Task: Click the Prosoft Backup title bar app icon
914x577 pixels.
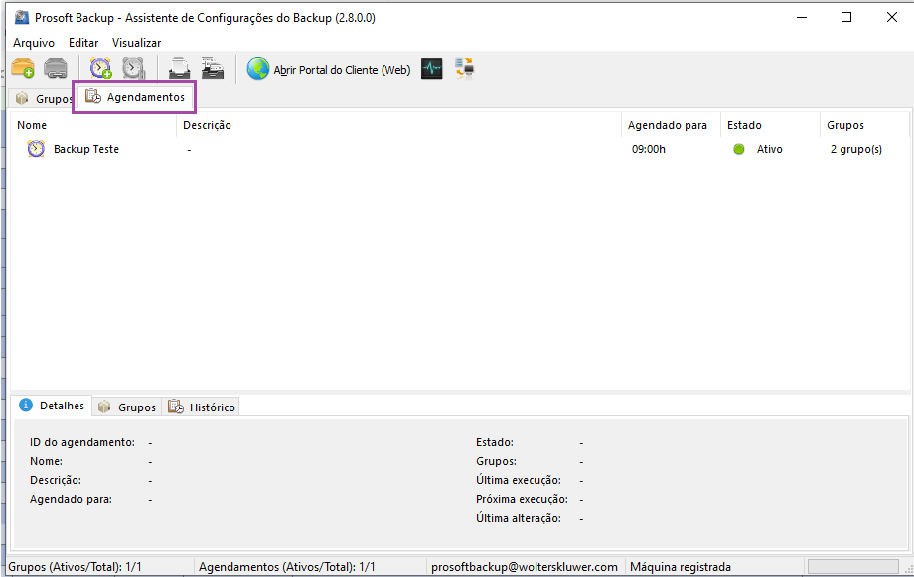Action: (x=22, y=17)
